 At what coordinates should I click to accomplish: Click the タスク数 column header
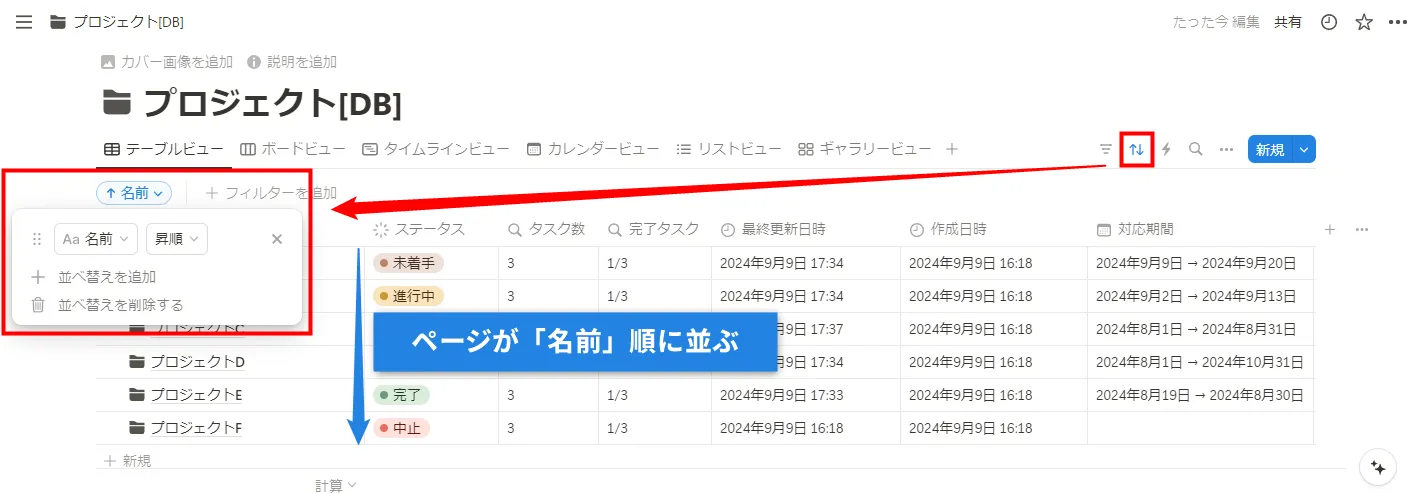coord(546,229)
